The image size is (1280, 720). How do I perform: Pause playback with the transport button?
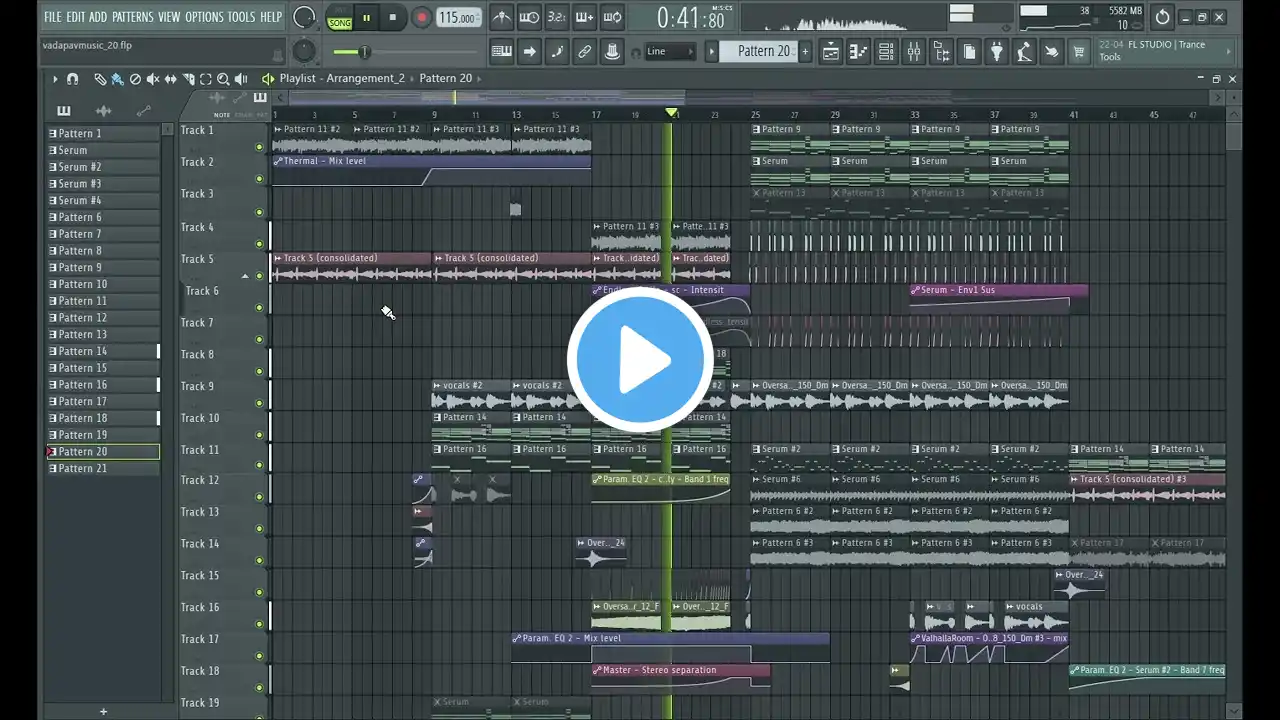tap(367, 17)
